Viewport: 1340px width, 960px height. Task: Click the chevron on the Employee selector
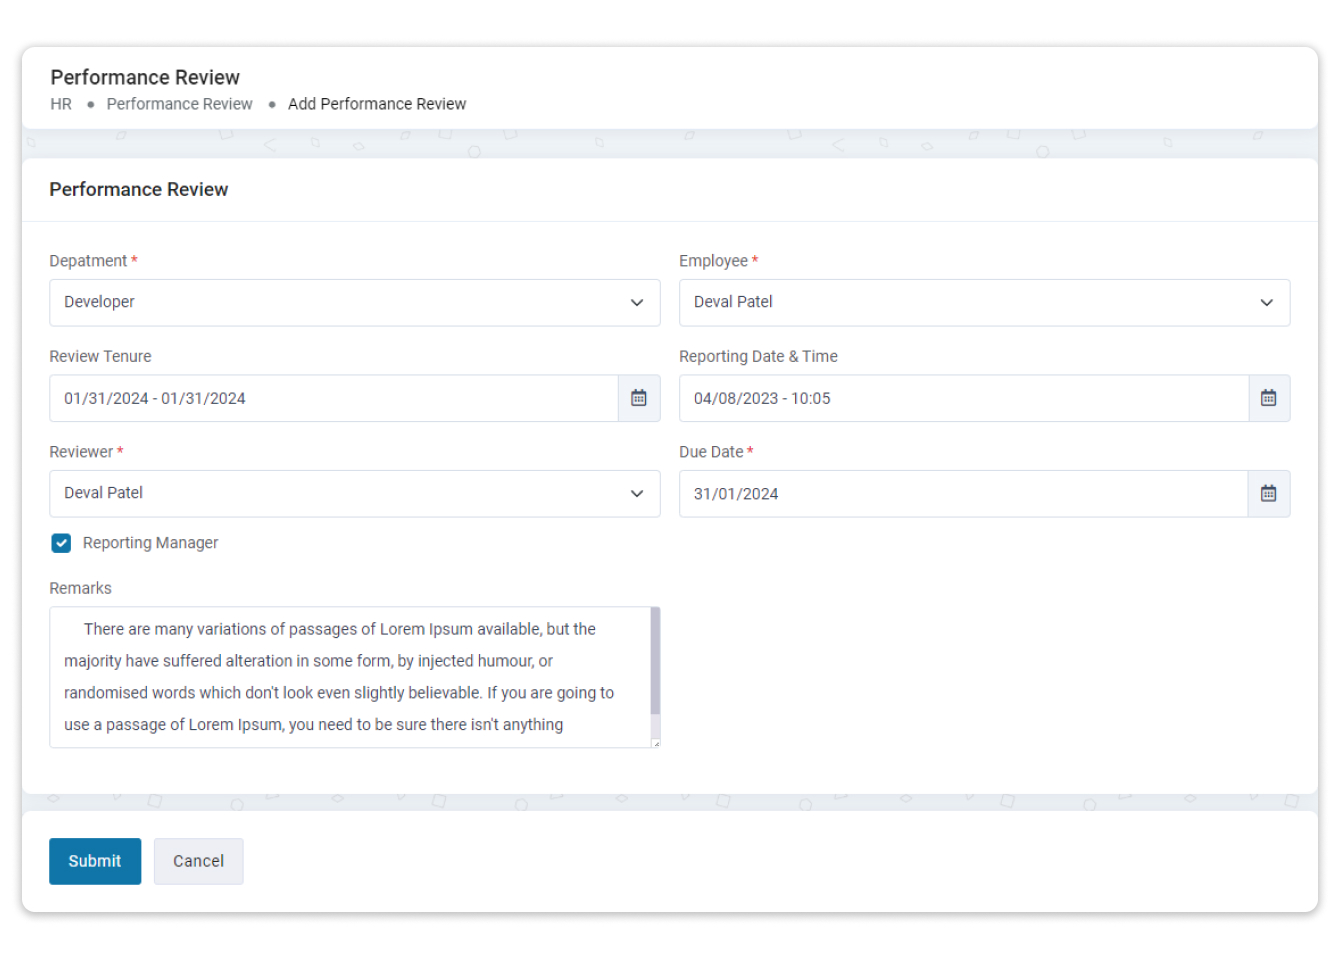pos(1267,302)
